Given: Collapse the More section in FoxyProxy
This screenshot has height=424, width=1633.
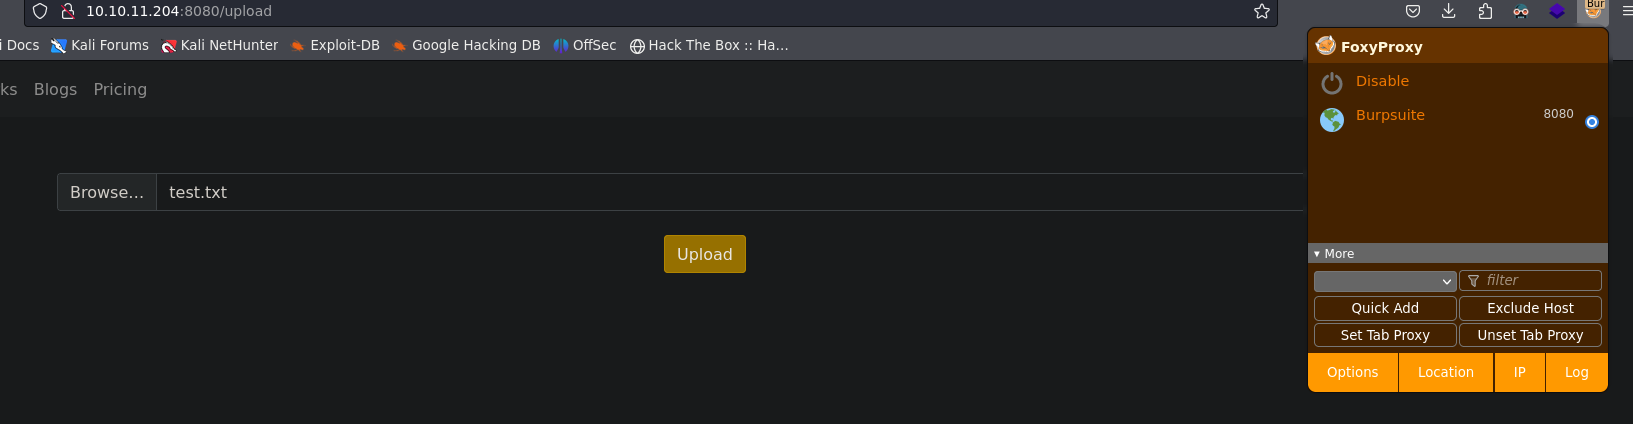Looking at the screenshot, I should pyautogui.click(x=1334, y=254).
